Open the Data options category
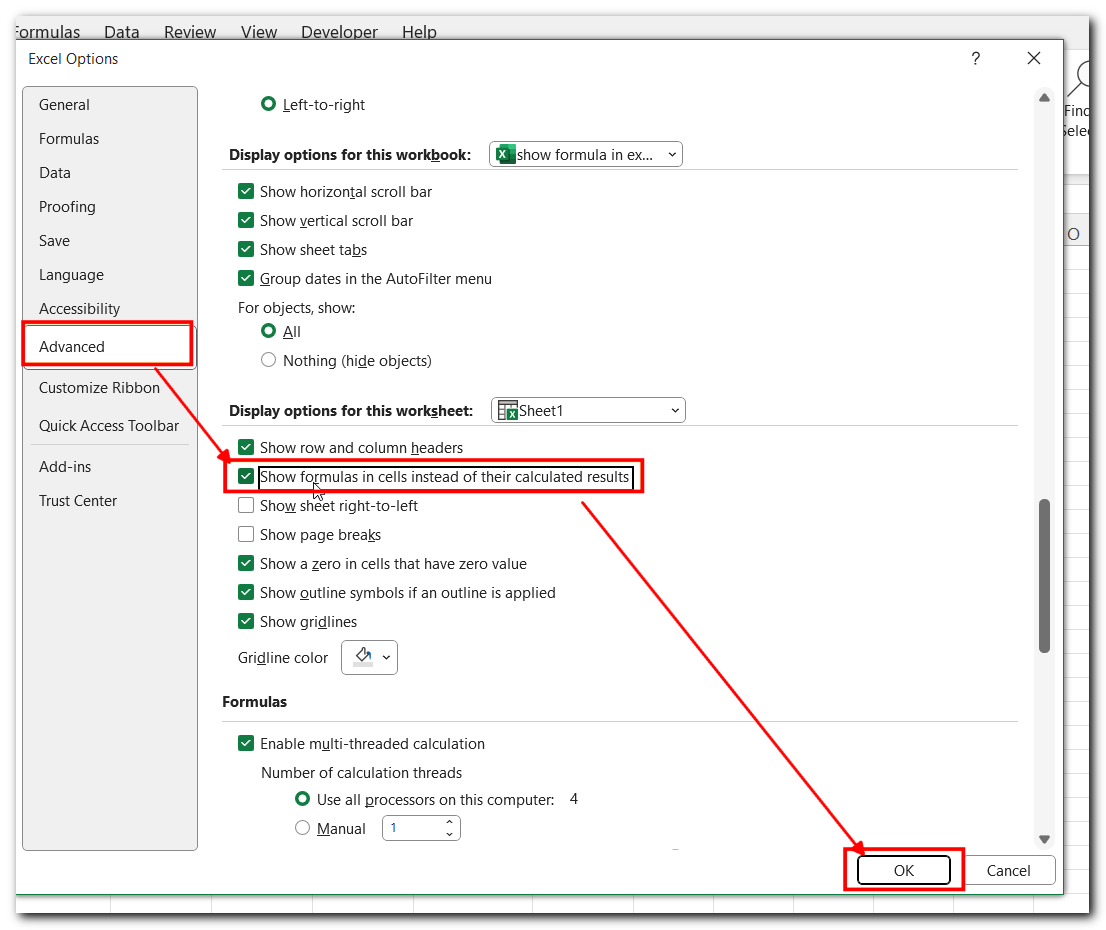 tap(109, 172)
